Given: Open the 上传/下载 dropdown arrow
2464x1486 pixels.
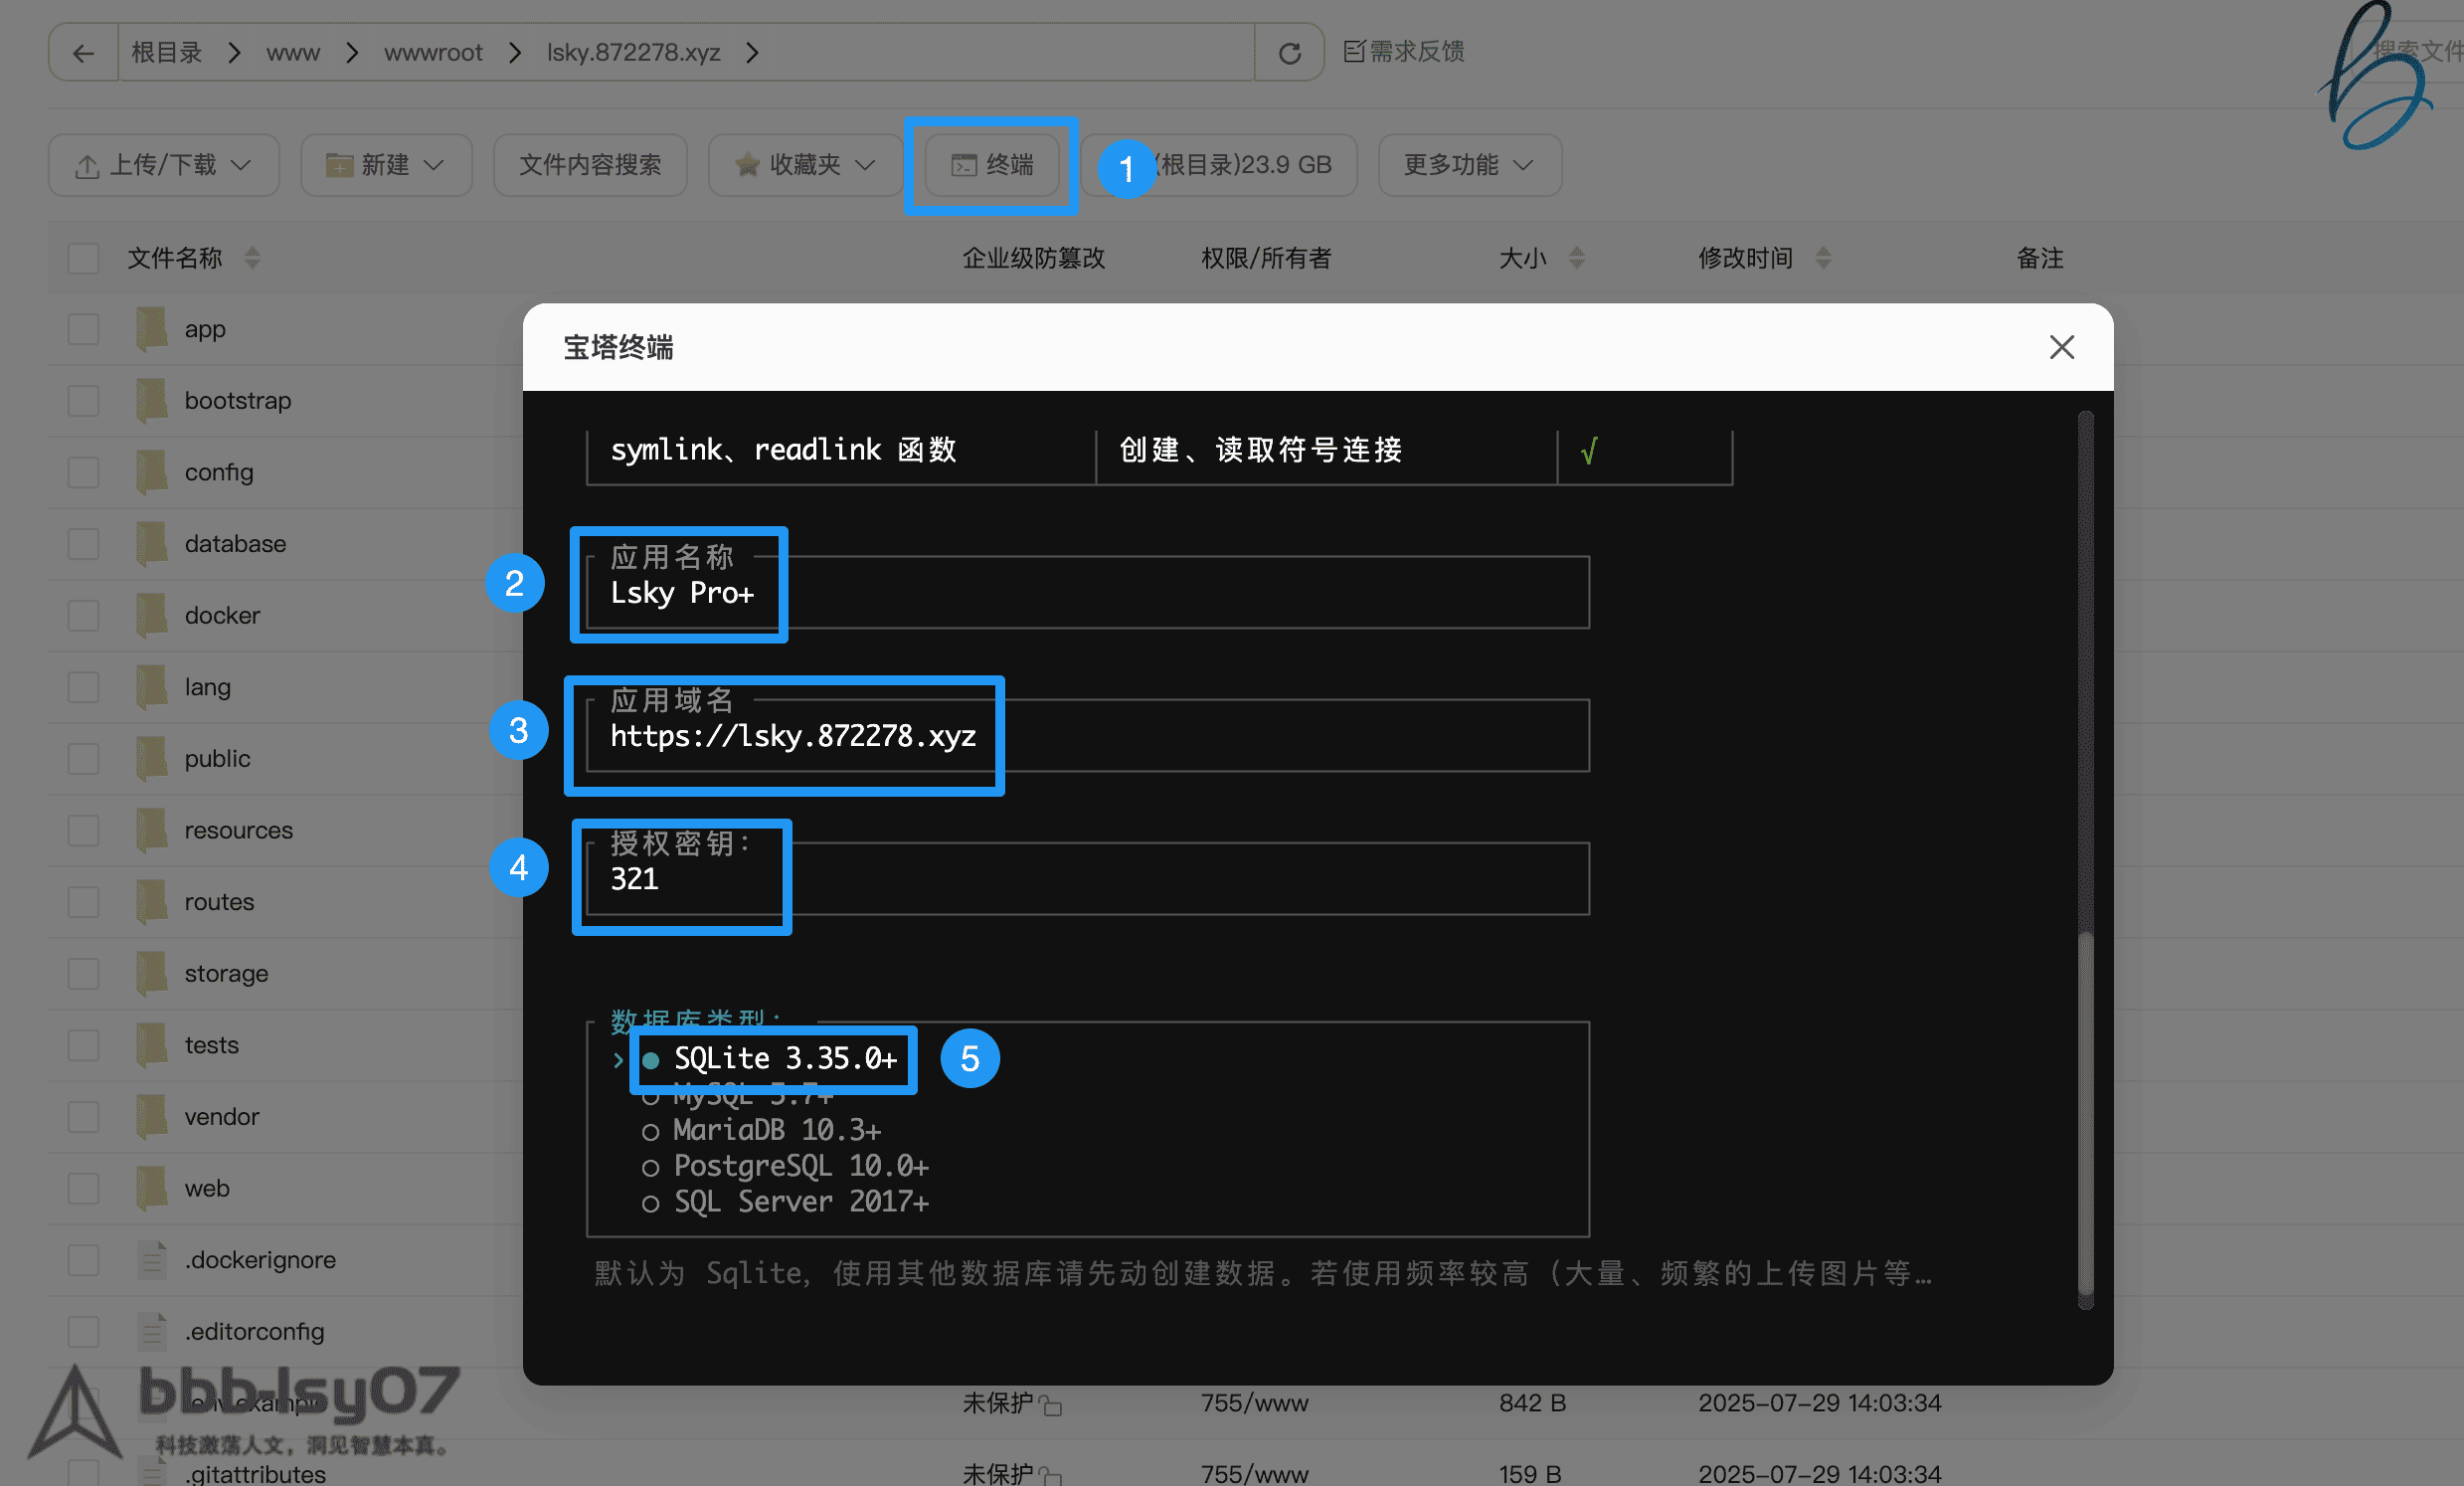Looking at the screenshot, I should tap(243, 165).
